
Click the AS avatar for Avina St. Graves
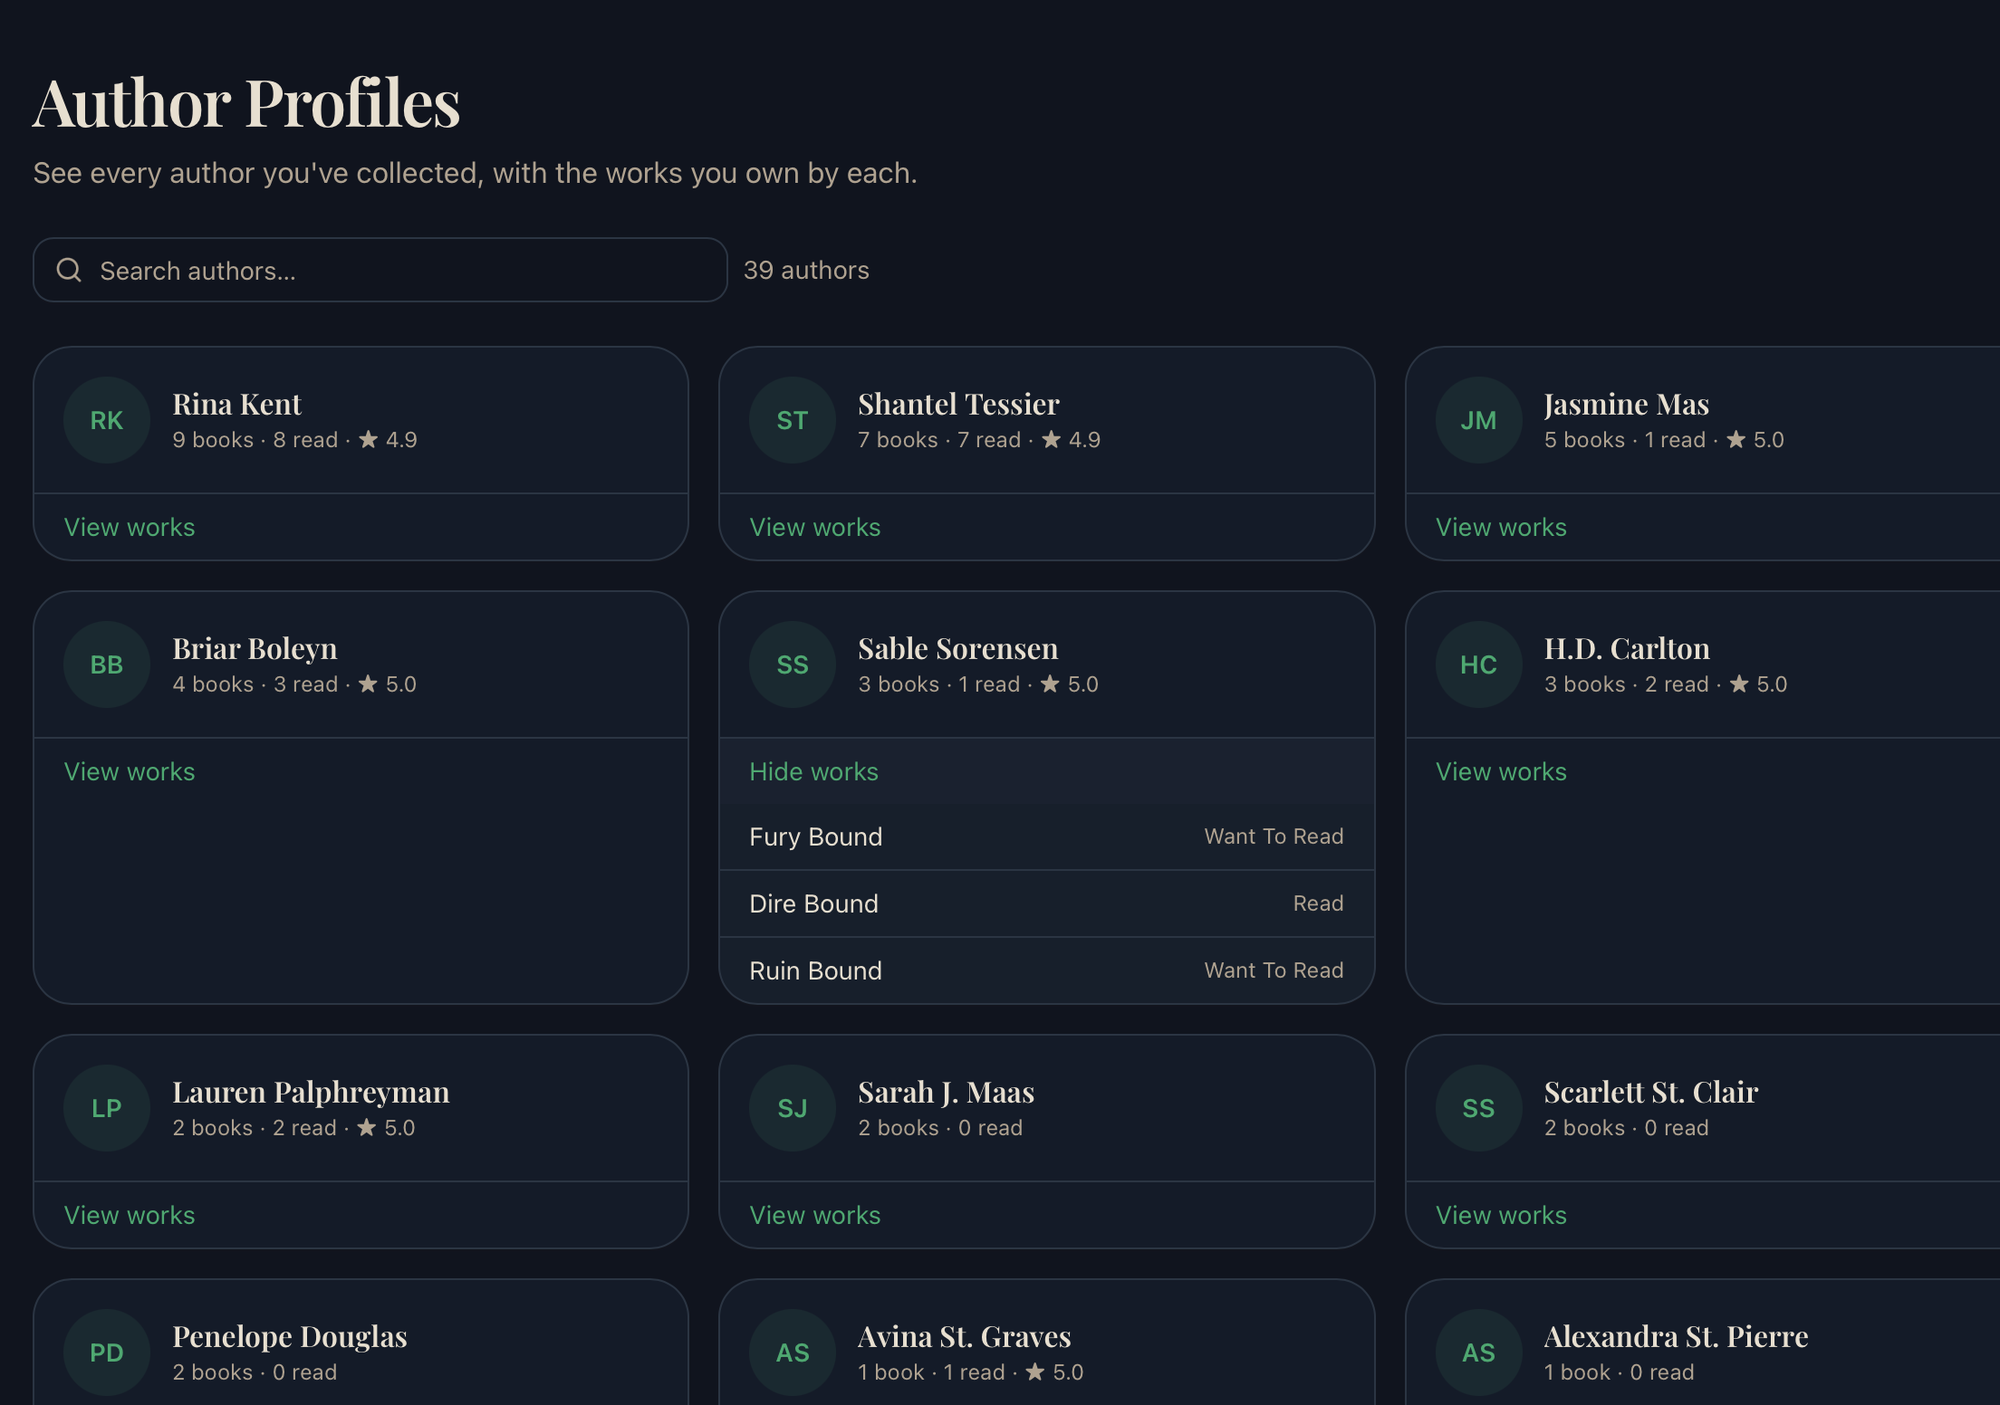(792, 1353)
